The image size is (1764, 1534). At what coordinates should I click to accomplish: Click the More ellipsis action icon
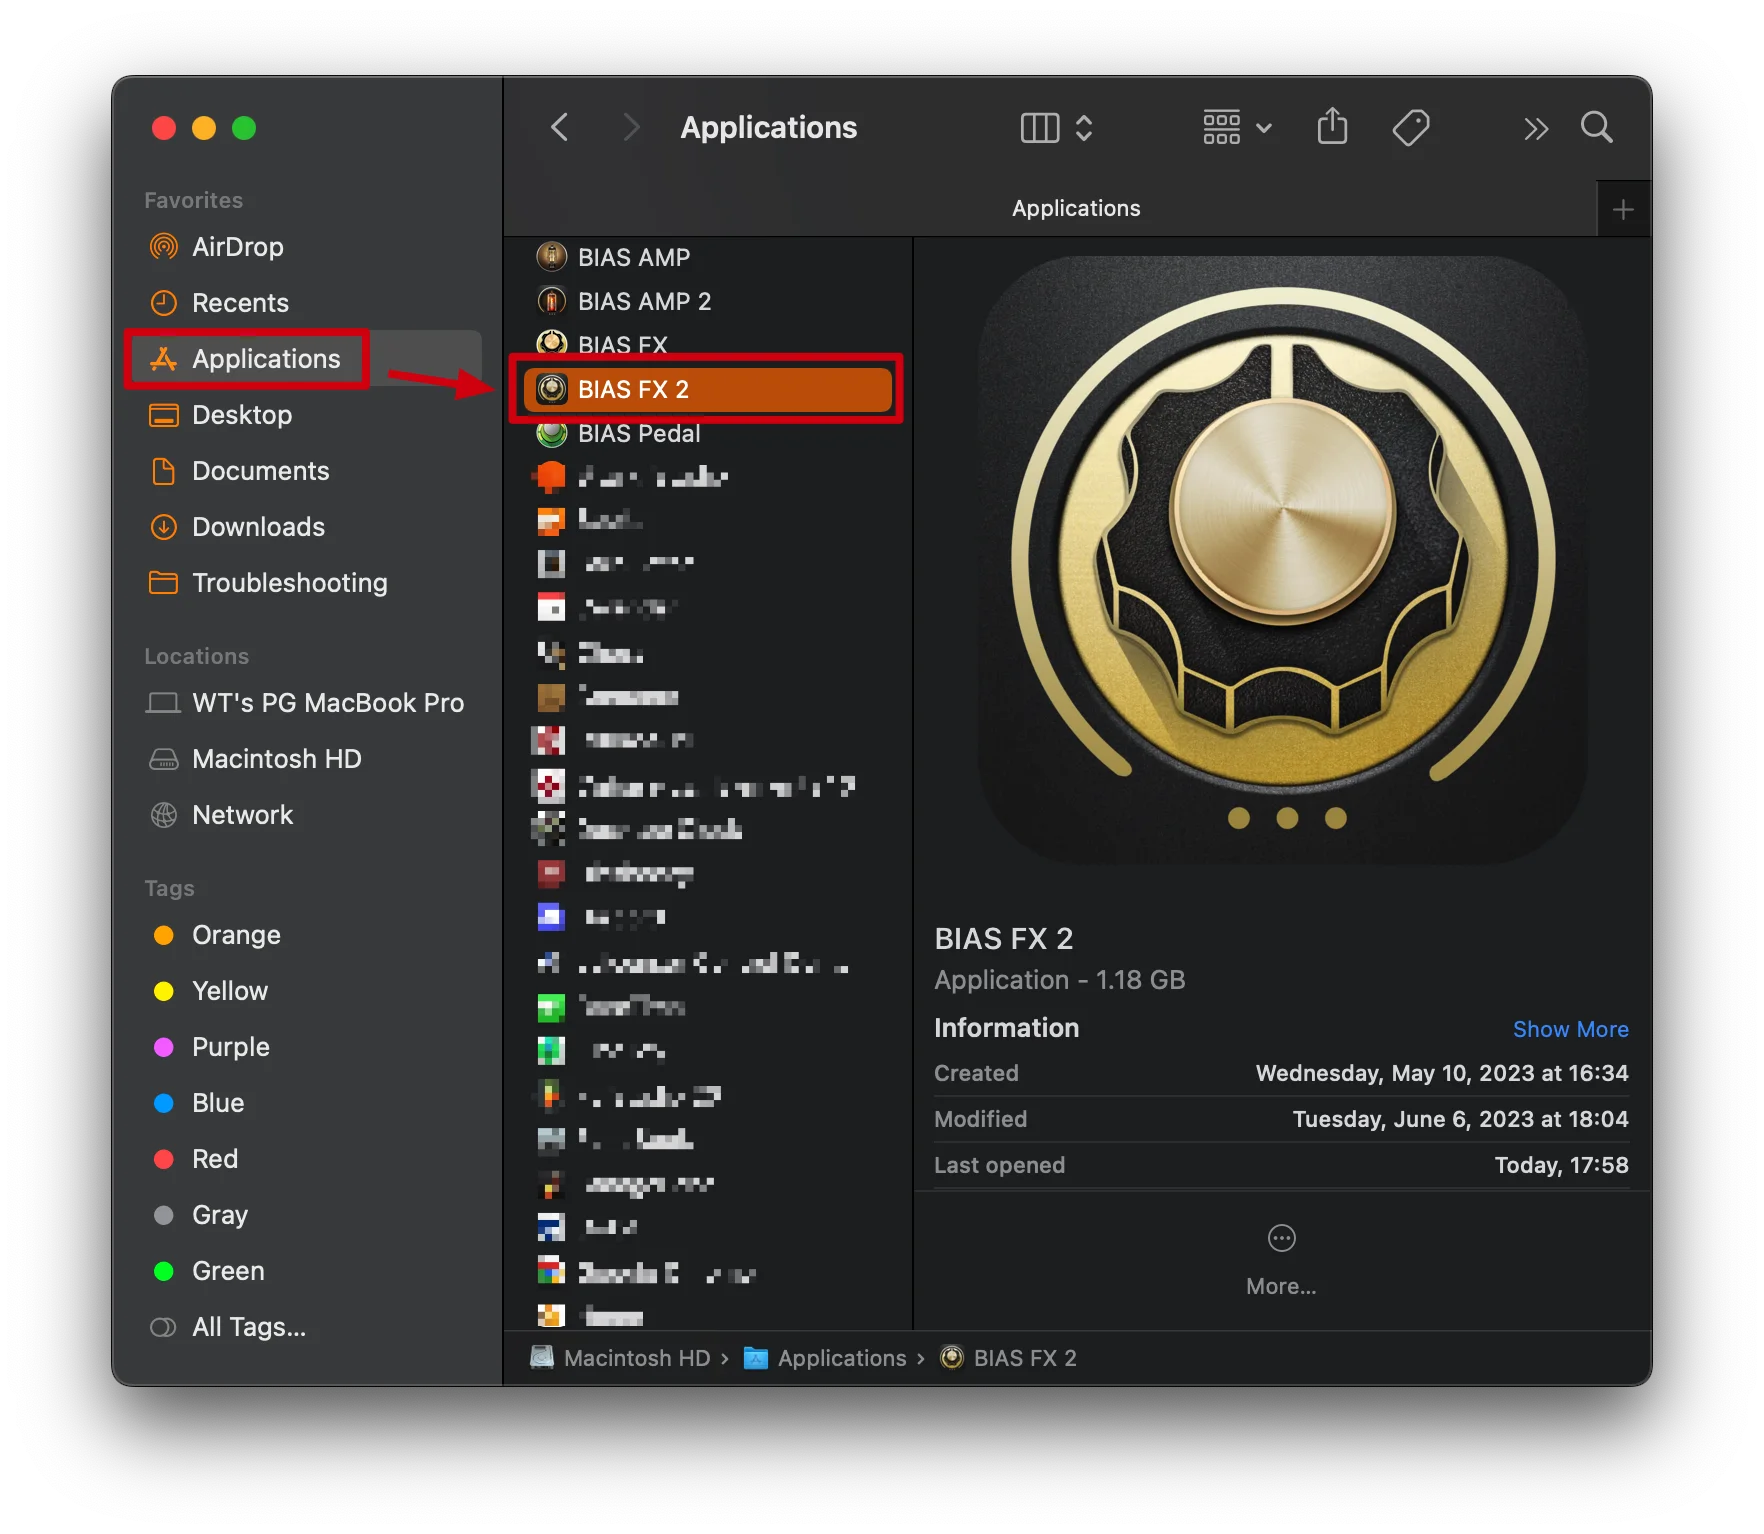click(x=1281, y=1239)
